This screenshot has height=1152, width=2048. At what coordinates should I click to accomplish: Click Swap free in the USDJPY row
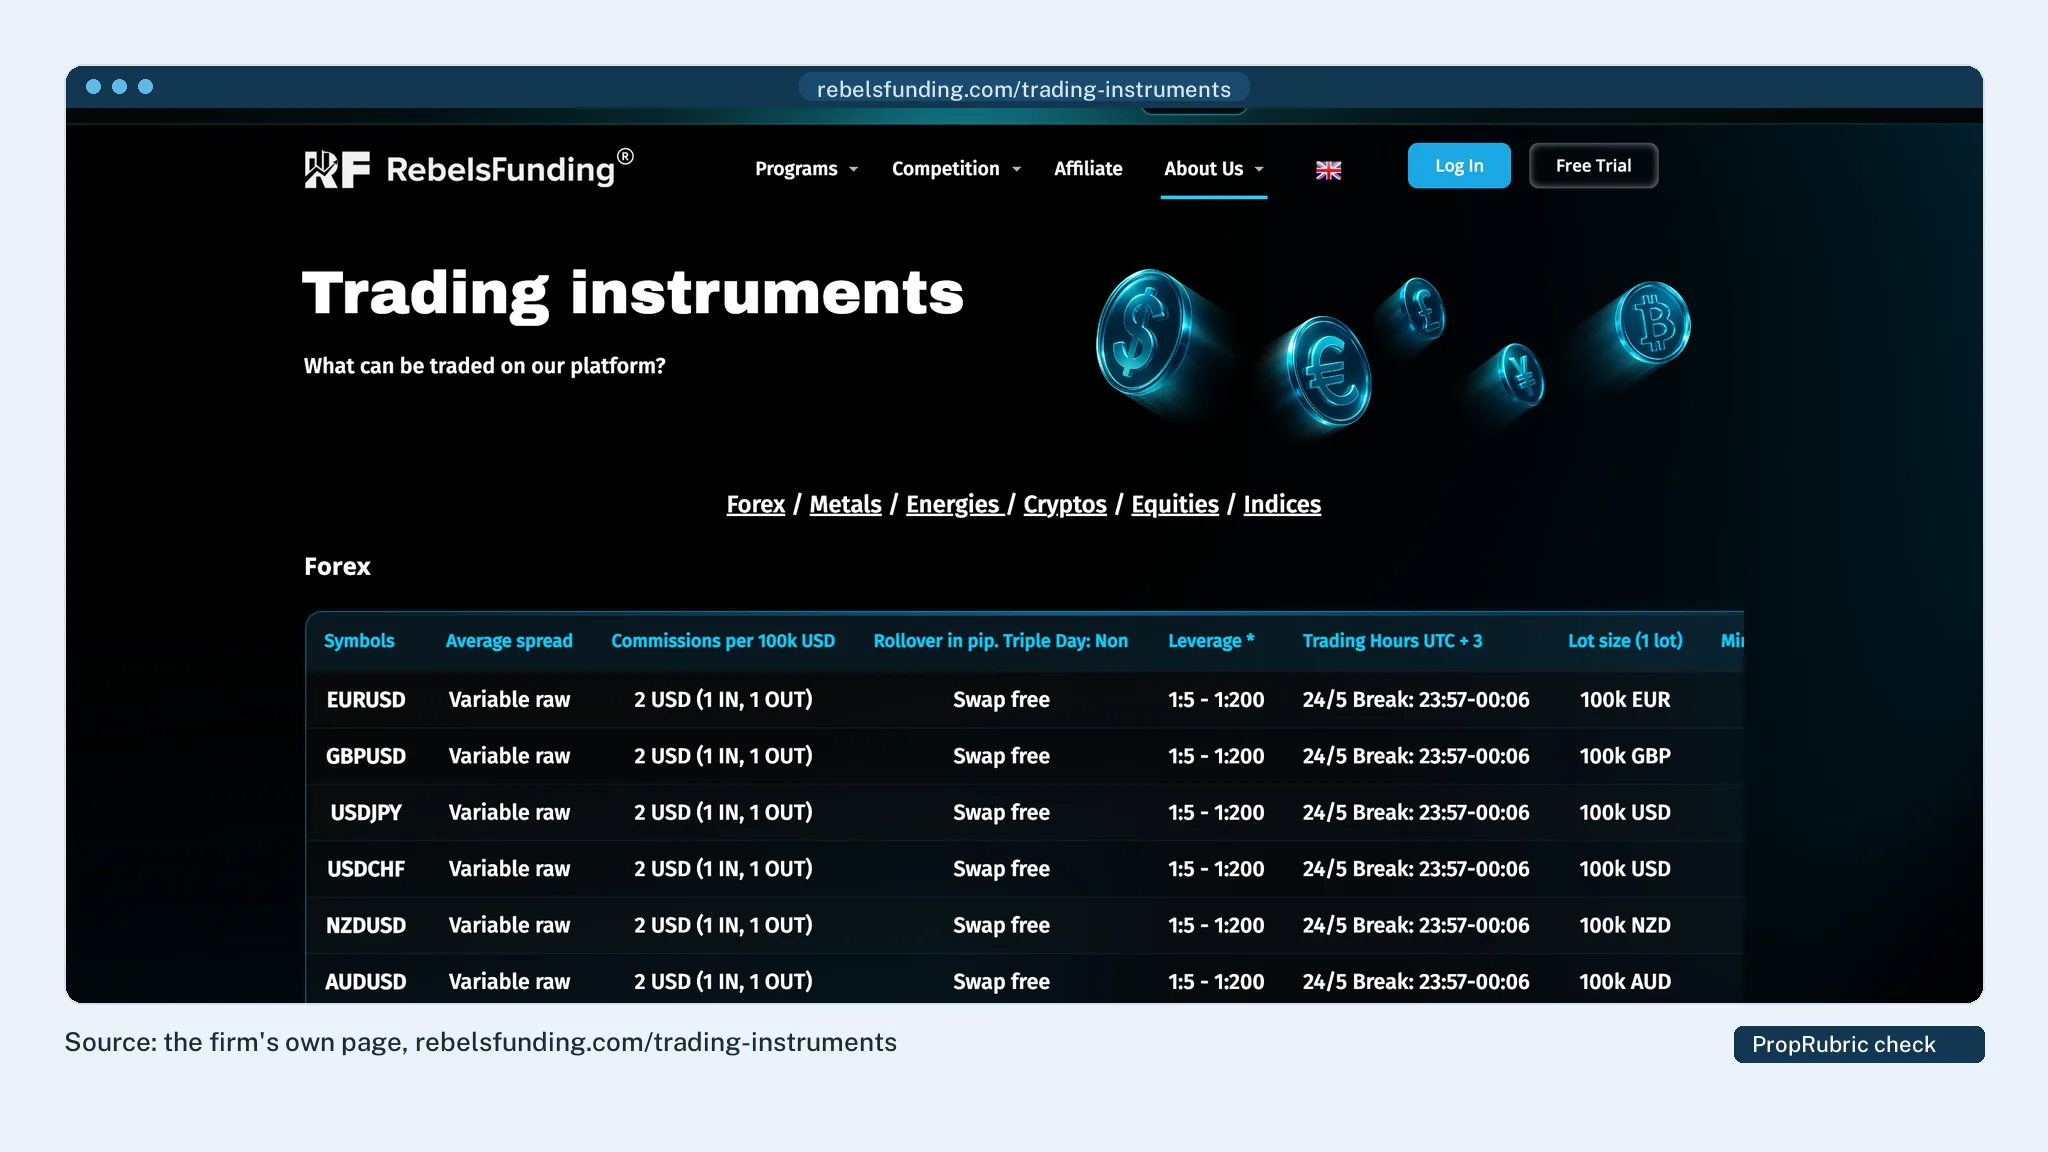point(1001,813)
